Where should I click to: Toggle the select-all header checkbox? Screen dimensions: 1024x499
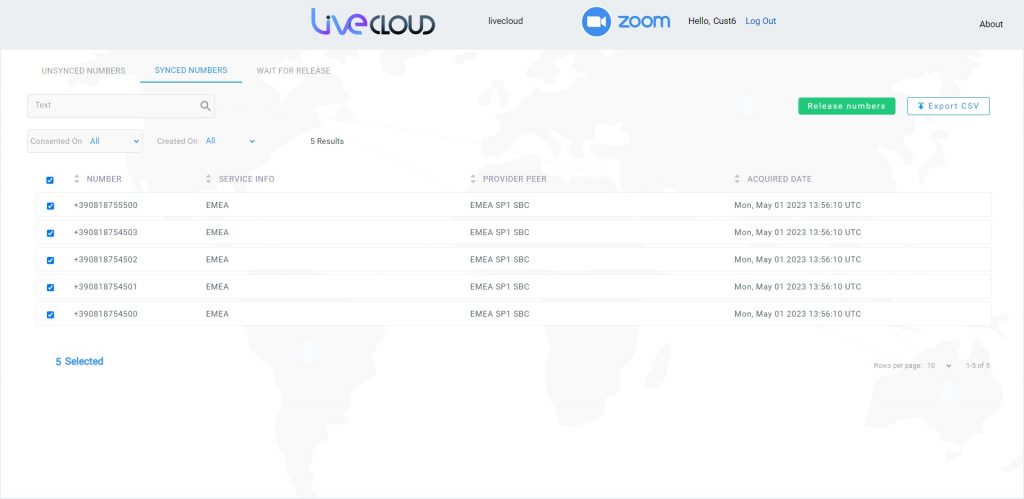click(x=50, y=180)
